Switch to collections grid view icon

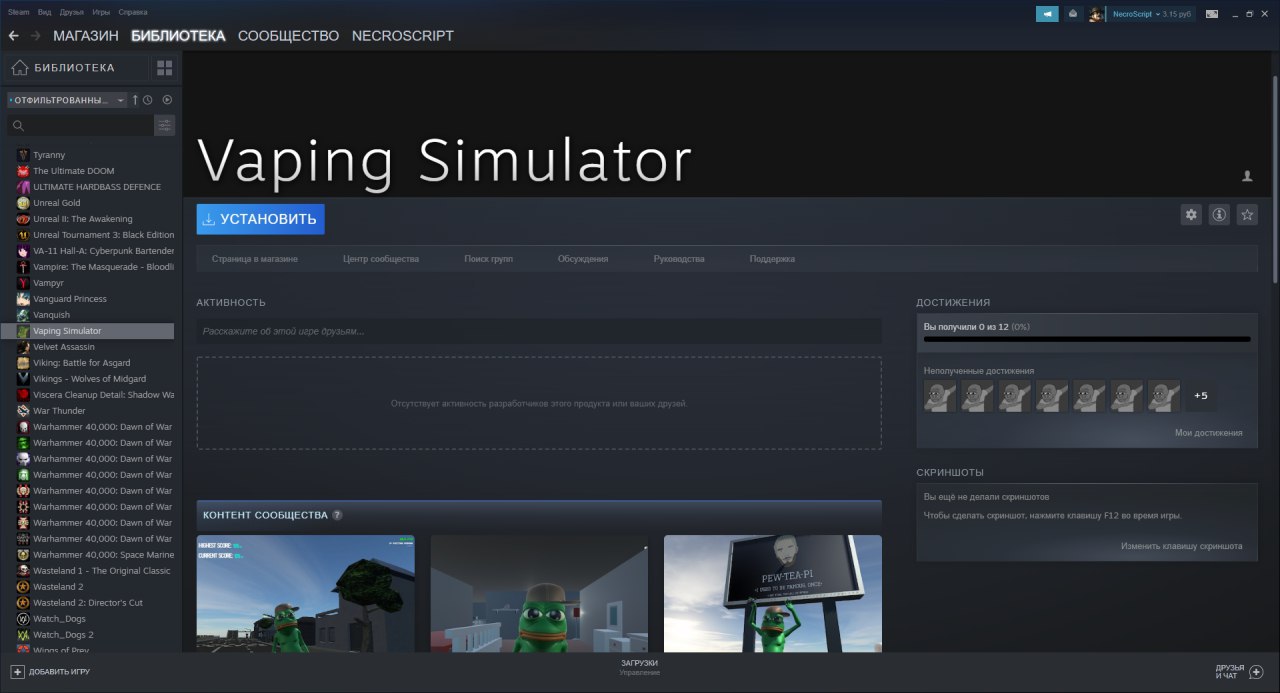tap(165, 68)
